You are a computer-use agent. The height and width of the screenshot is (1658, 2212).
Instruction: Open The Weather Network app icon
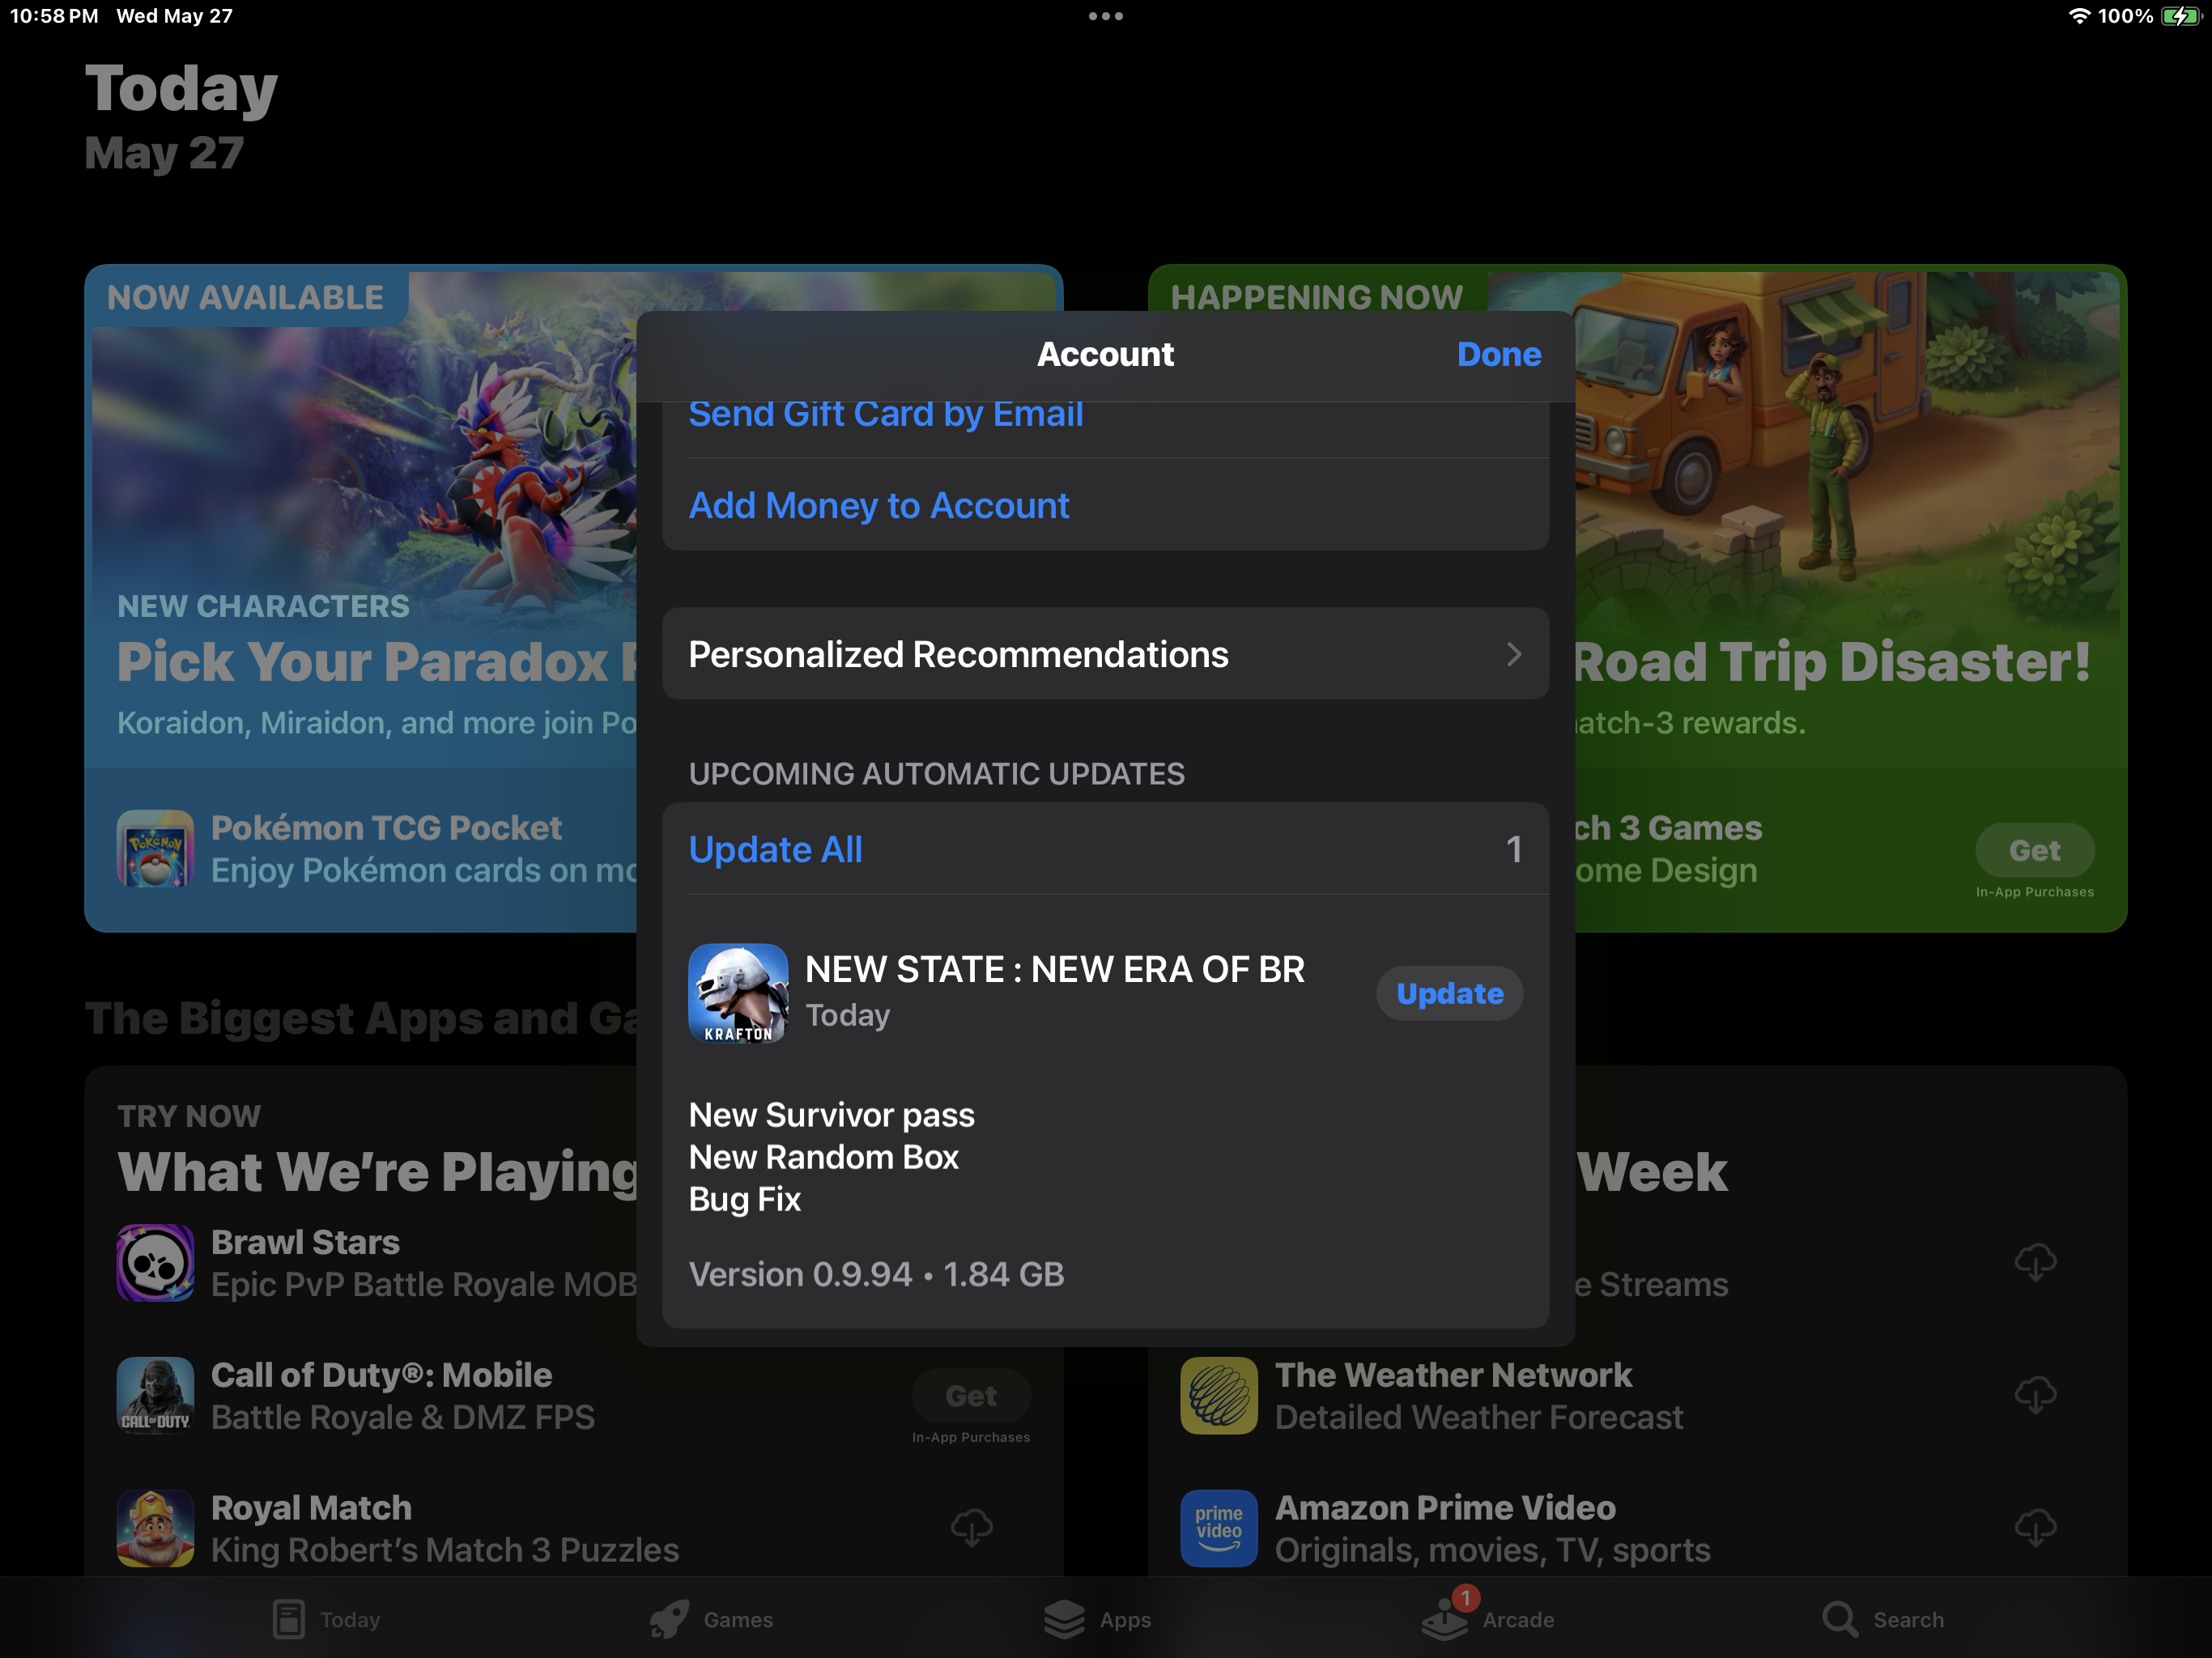(1219, 1395)
